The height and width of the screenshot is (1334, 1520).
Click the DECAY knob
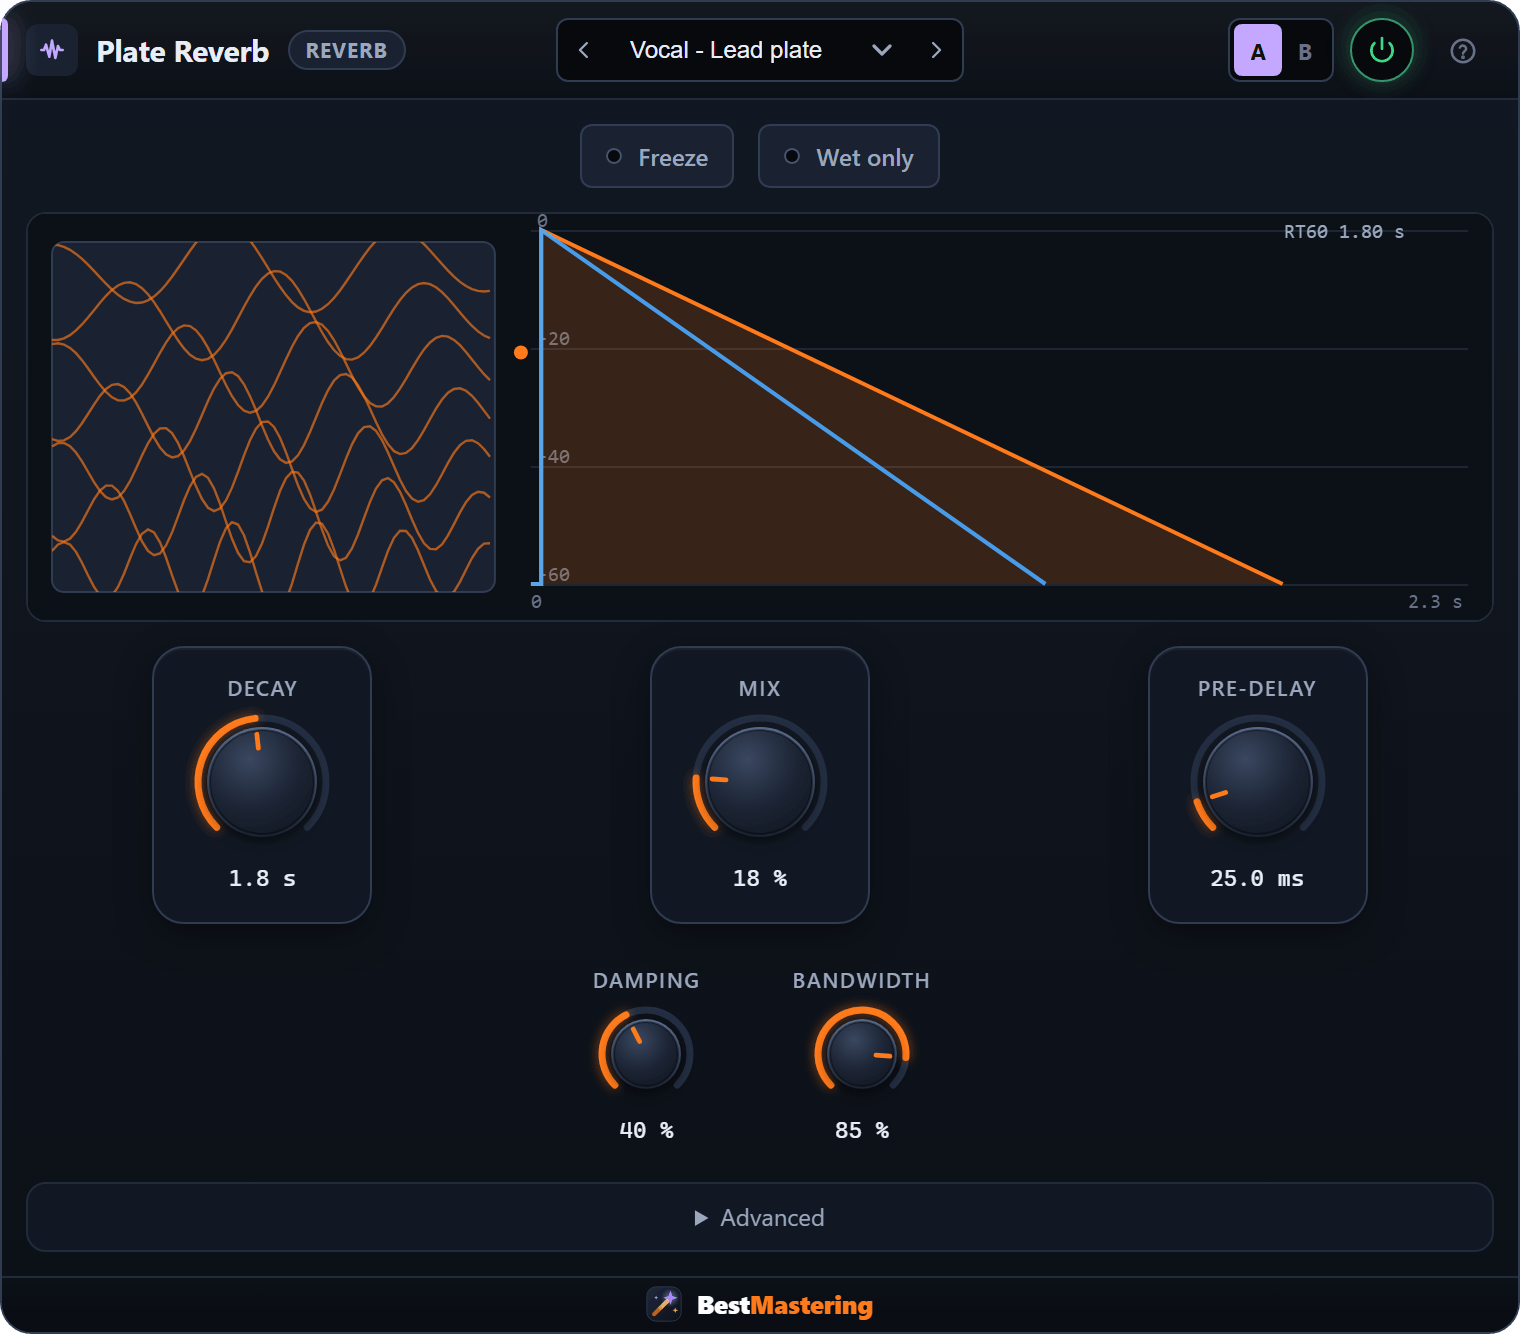262,781
